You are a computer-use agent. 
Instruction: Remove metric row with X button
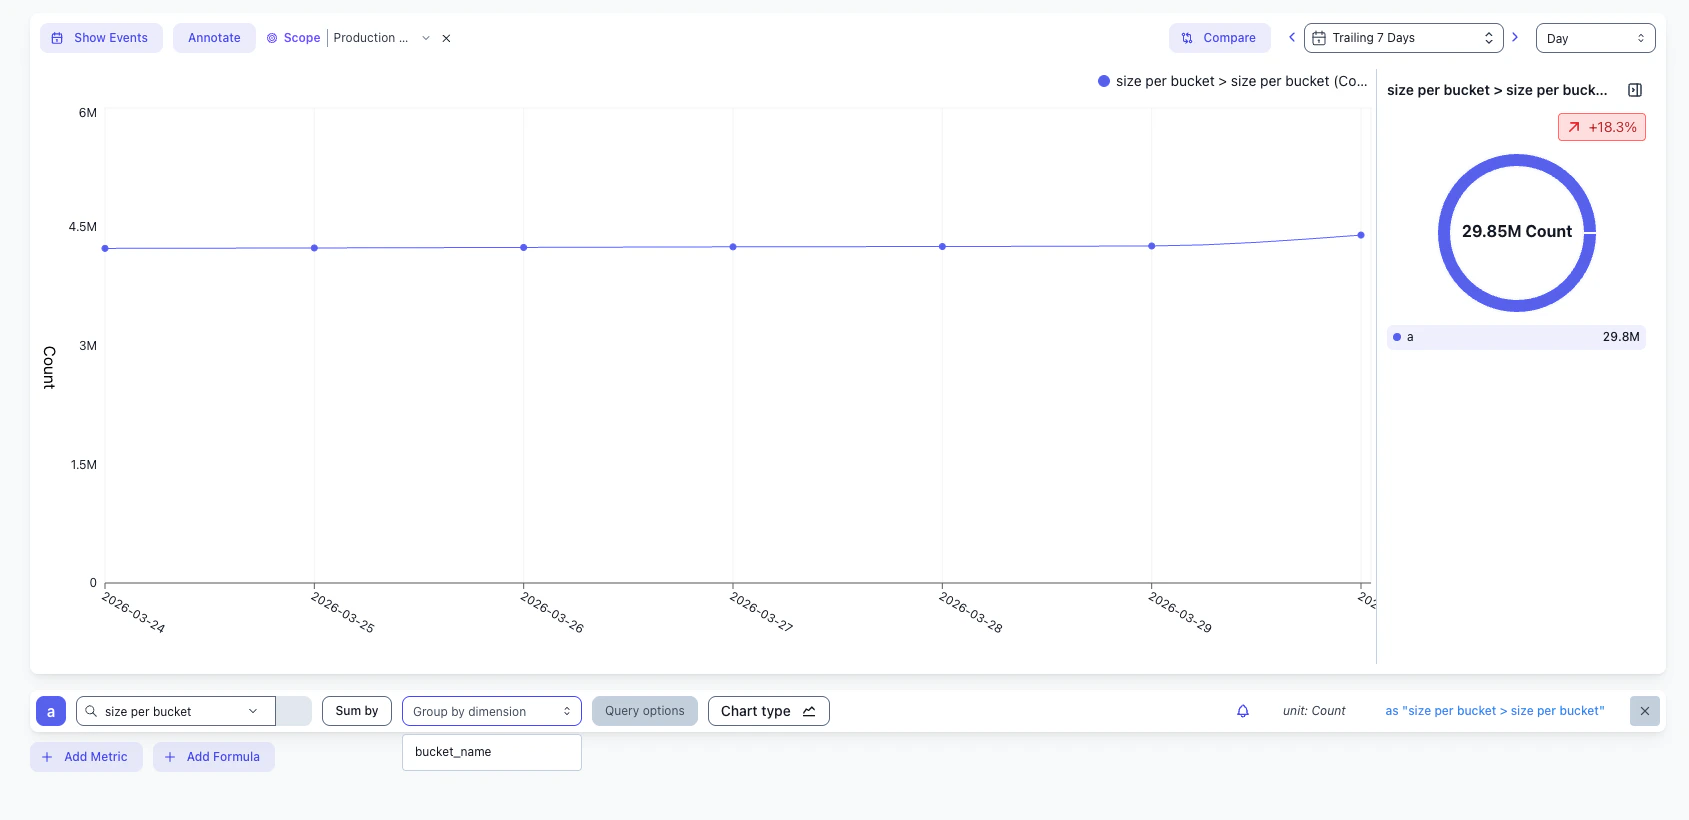point(1645,711)
